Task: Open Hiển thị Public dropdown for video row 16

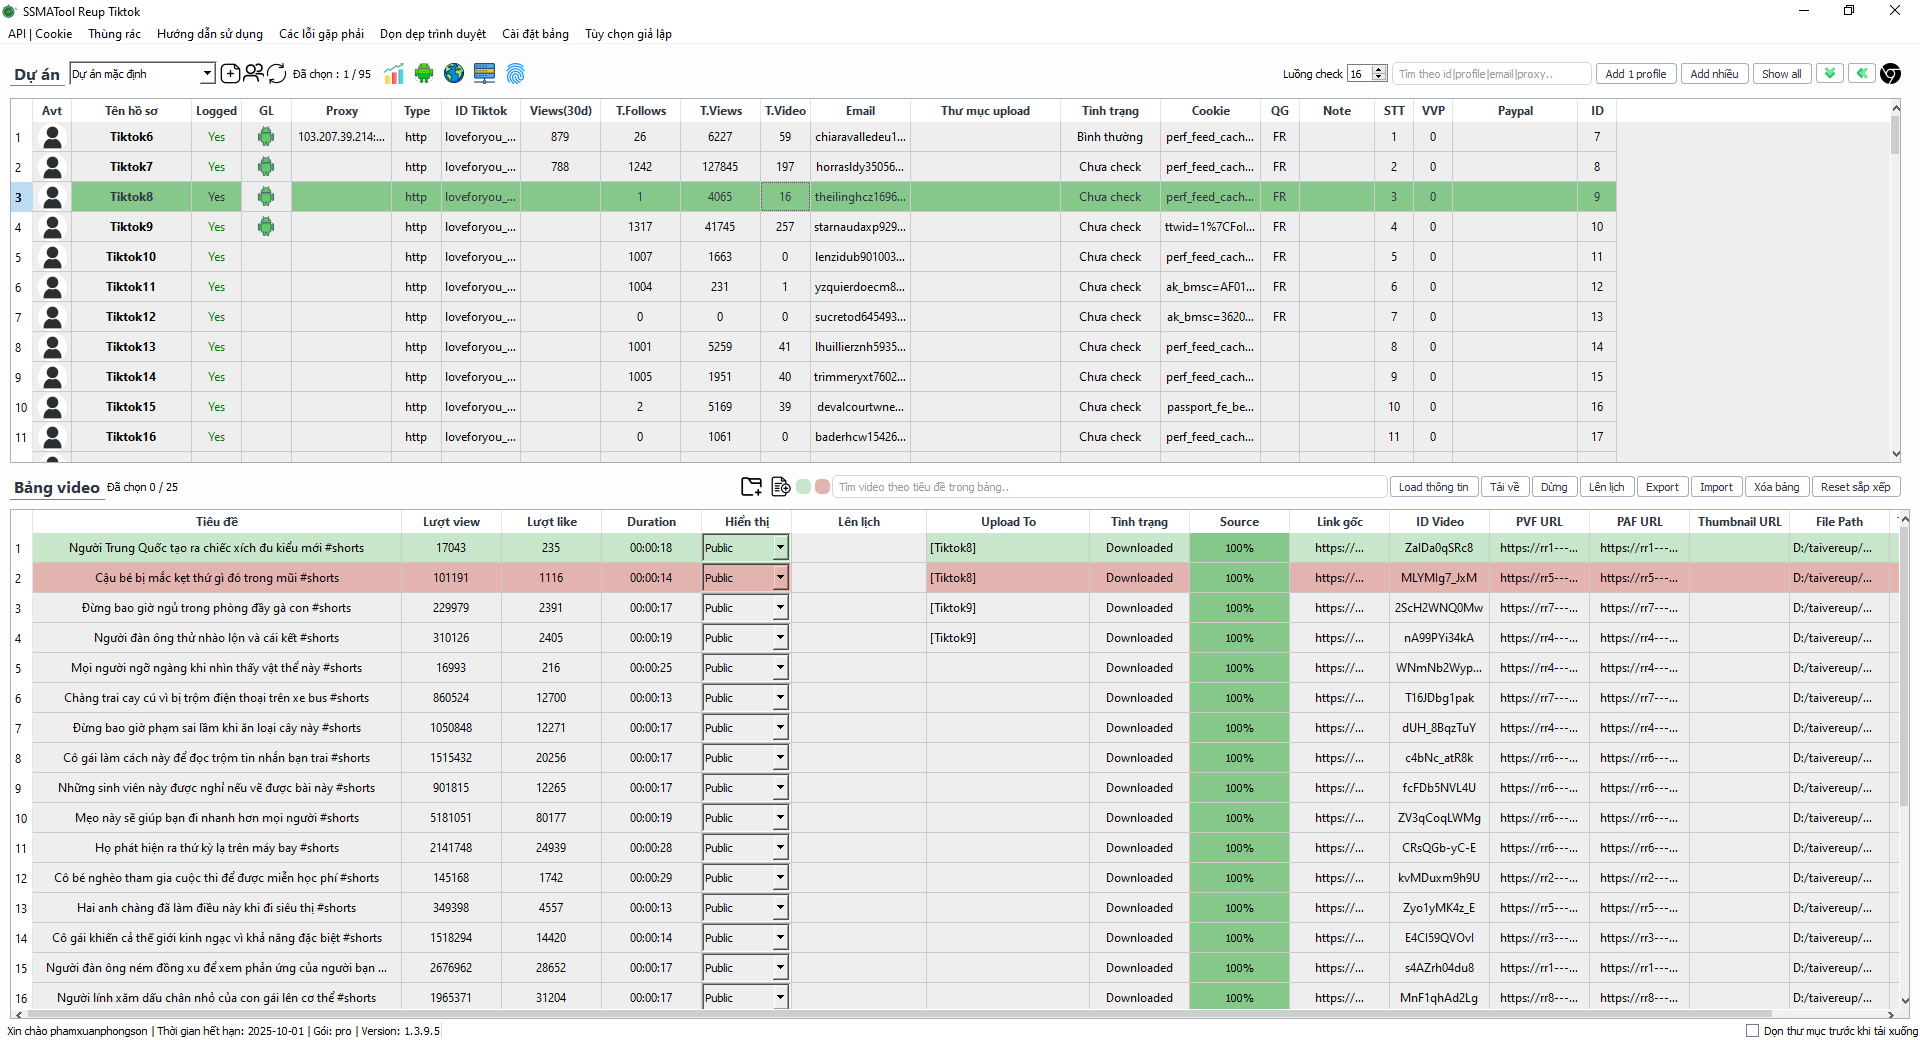Action: pos(745,997)
